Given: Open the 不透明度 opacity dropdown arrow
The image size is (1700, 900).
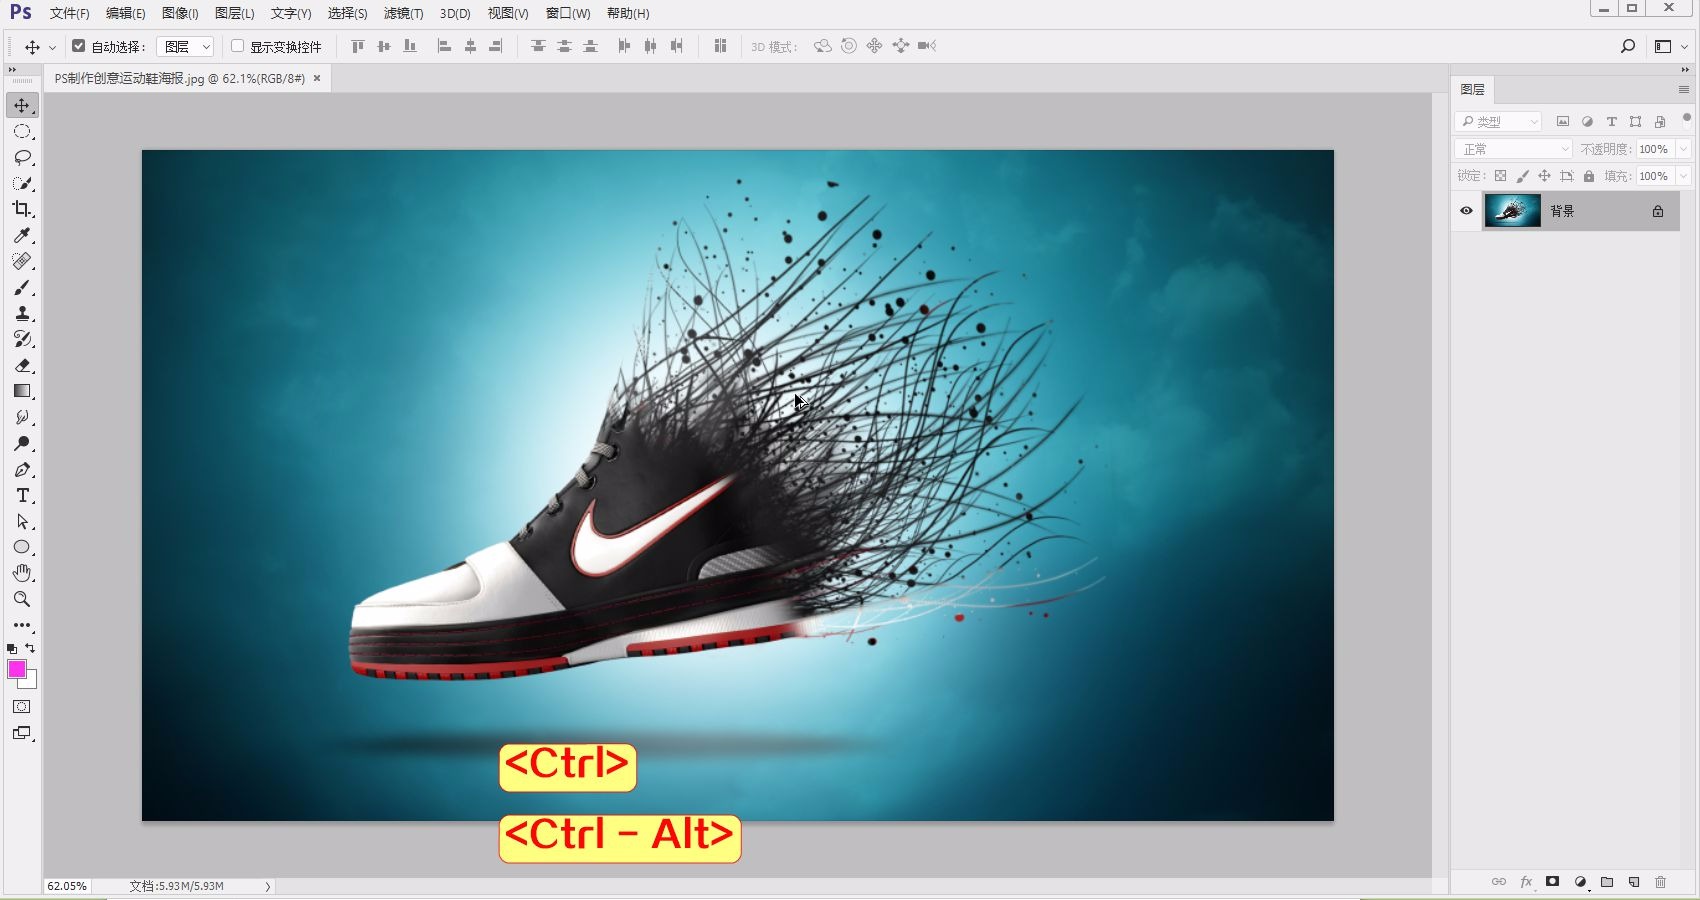Looking at the screenshot, I should coord(1683,149).
